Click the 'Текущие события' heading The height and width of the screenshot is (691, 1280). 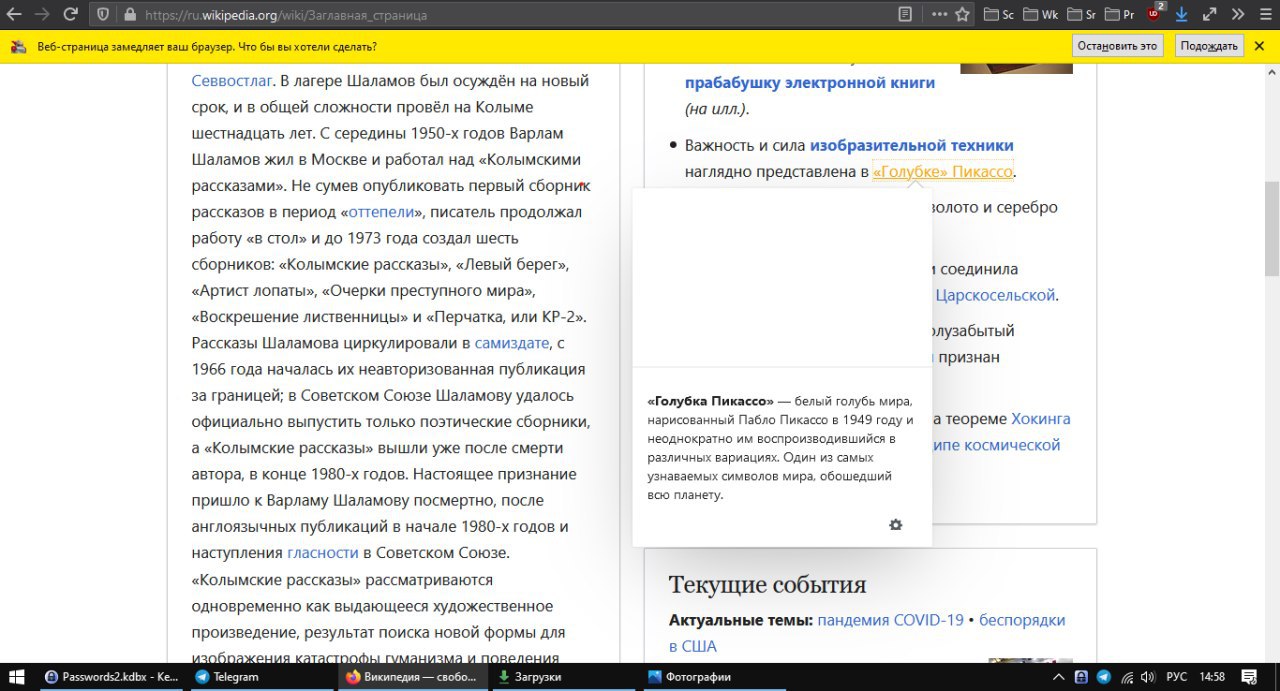(x=767, y=585)
